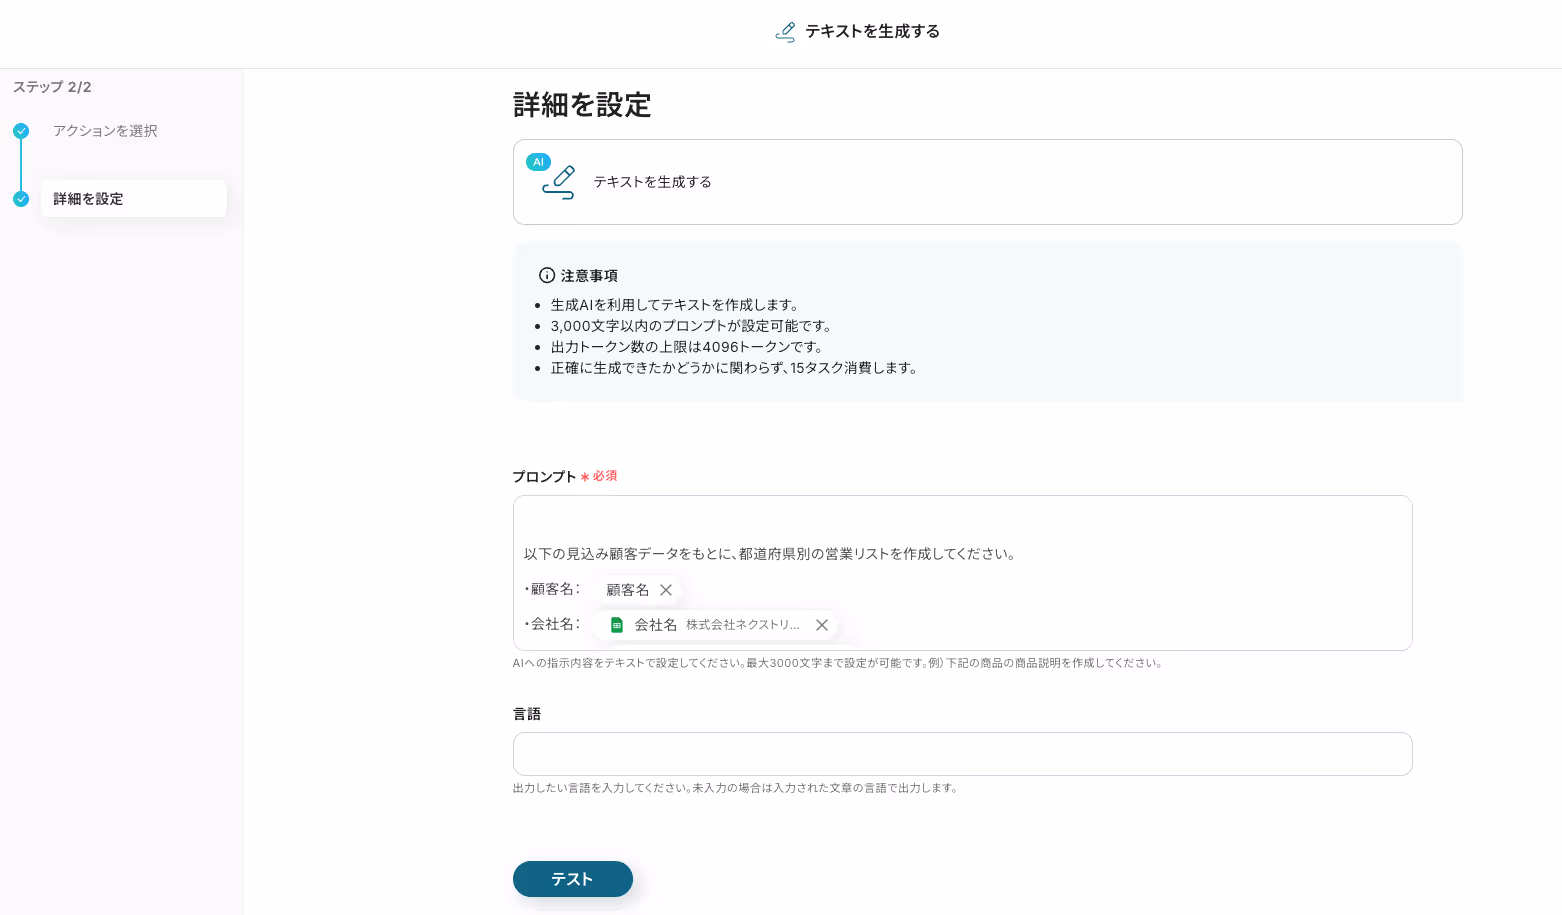Focus the 言語 input field
Screen dimensions: 1562x915
pos(962,754)
